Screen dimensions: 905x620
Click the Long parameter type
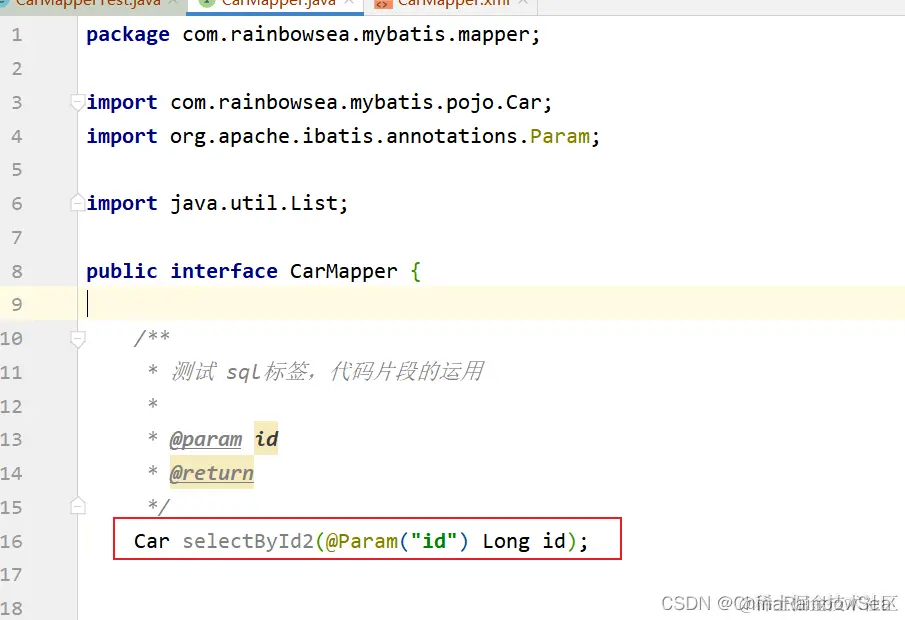pos(506,541)
